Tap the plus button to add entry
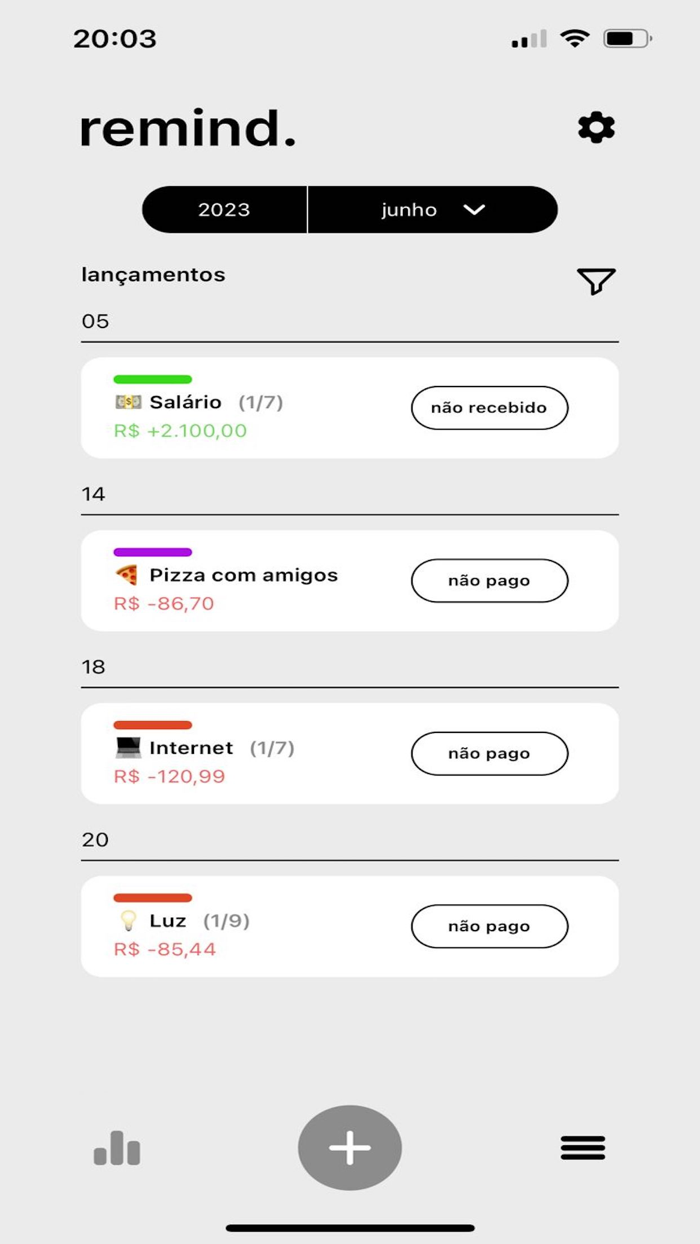 coord(349,1148)
